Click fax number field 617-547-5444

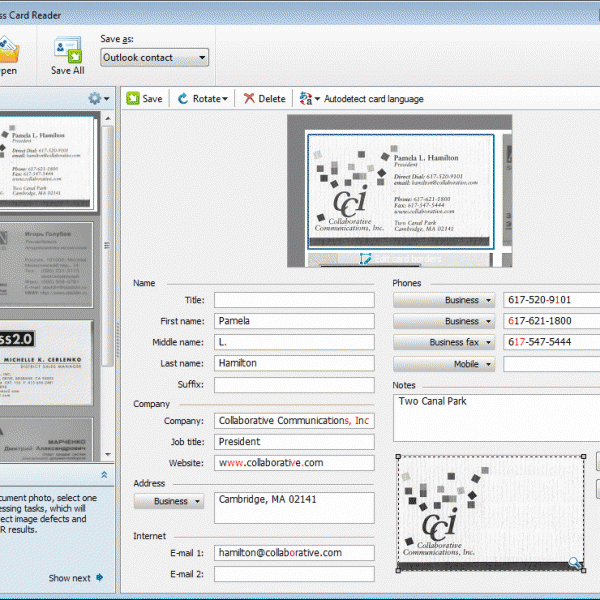pyautogui.click(x=551, y=342)
